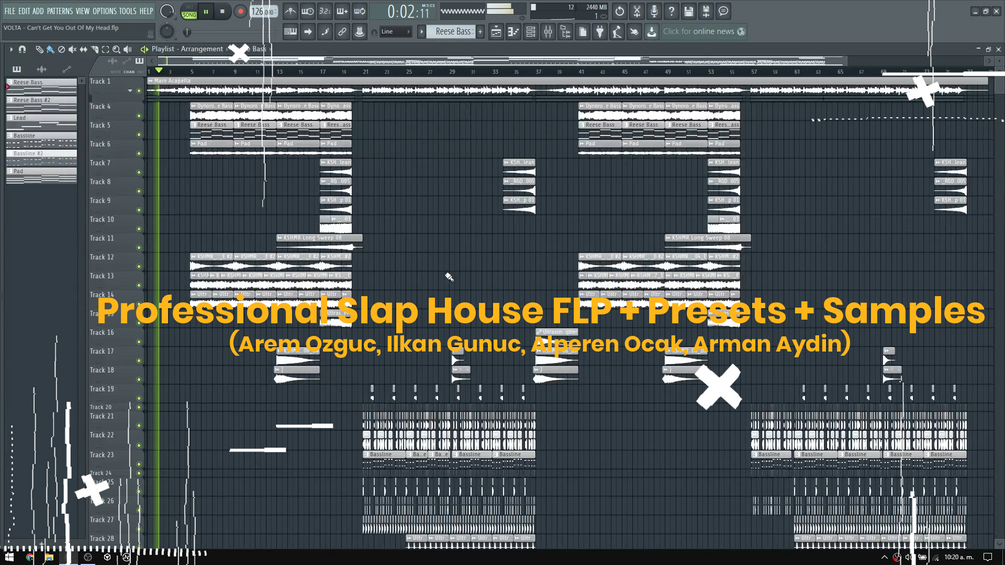Image resolution: width=1005 pixels, height=565 pixels.
Task: Select the Draw pencil tool in Playlist
Action: (x=40, y=49)
